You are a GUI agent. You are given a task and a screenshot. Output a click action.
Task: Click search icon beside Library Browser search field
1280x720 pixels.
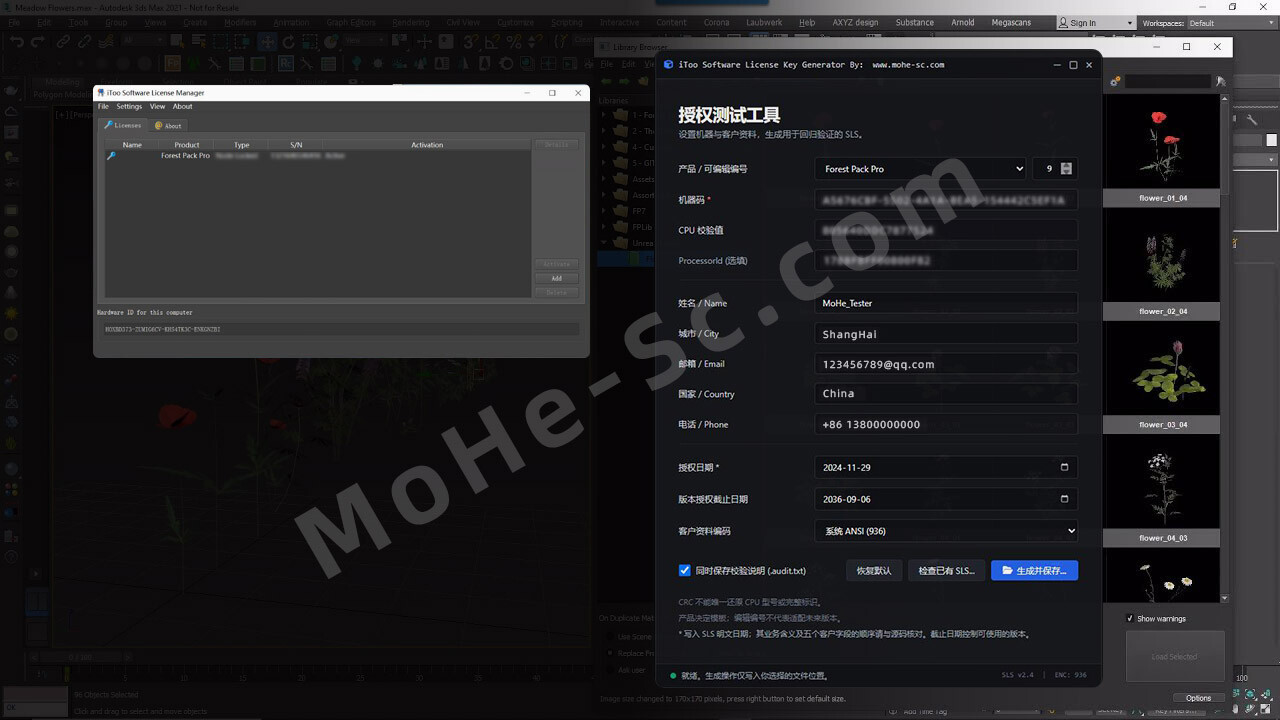pyautogui.click(x=1220, y=82)
